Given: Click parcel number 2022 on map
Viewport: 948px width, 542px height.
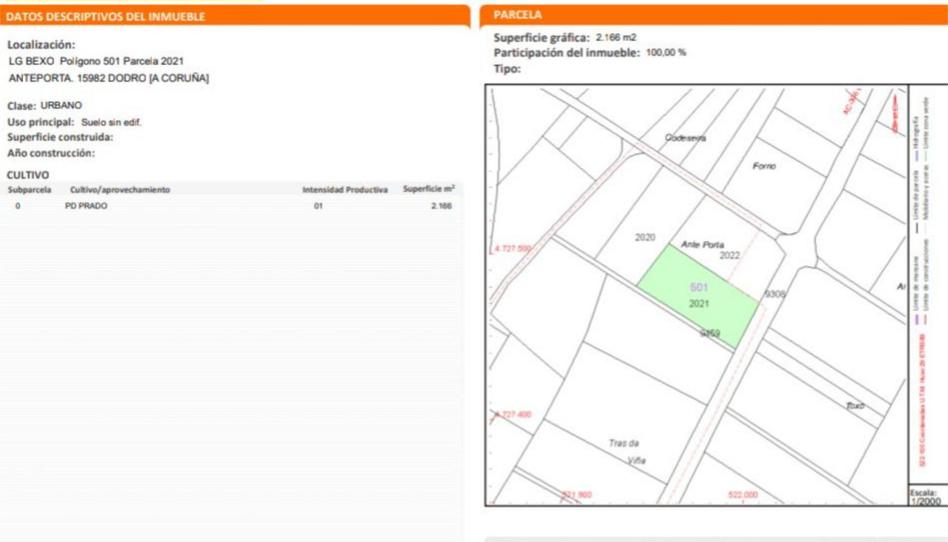Looking at the screenshot, I should 729,256.
